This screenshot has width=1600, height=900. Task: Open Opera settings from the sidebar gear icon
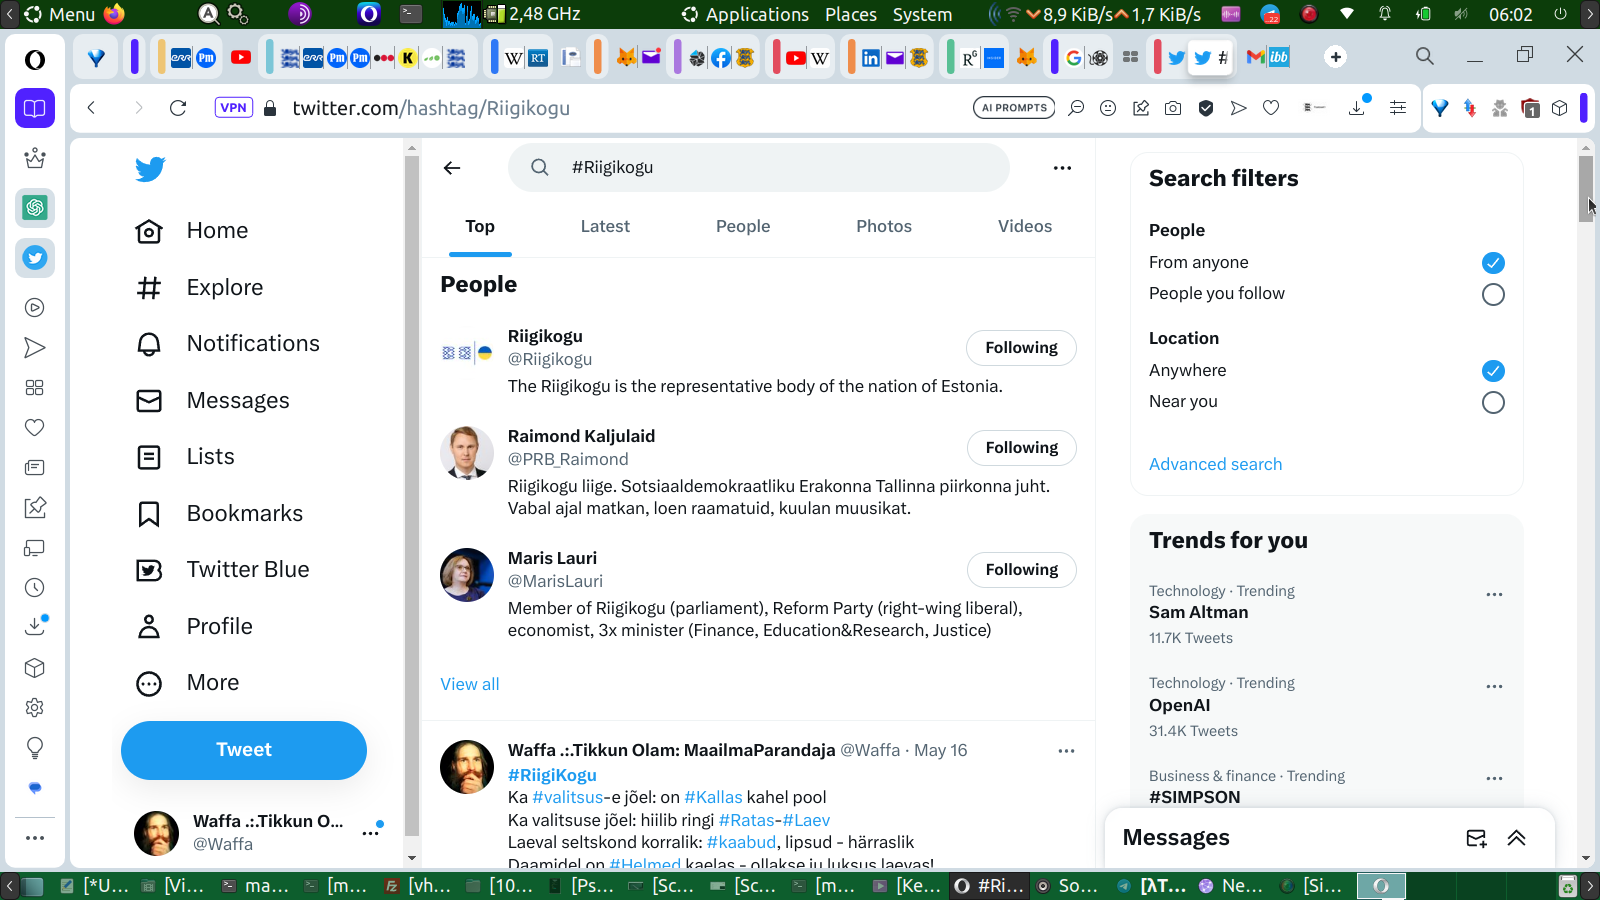pos(35,708)
